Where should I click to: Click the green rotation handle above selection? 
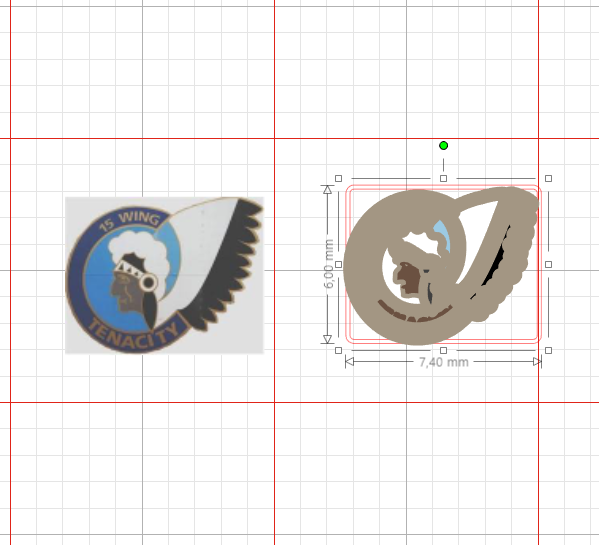(x=443, y=146)
